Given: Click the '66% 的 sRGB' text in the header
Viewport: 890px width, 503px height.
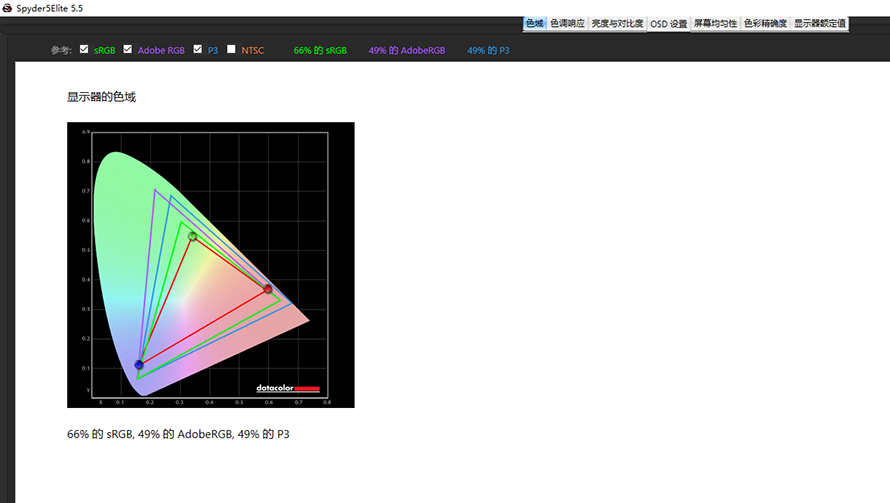Looking at the screenshot, I should click(320, 51).
